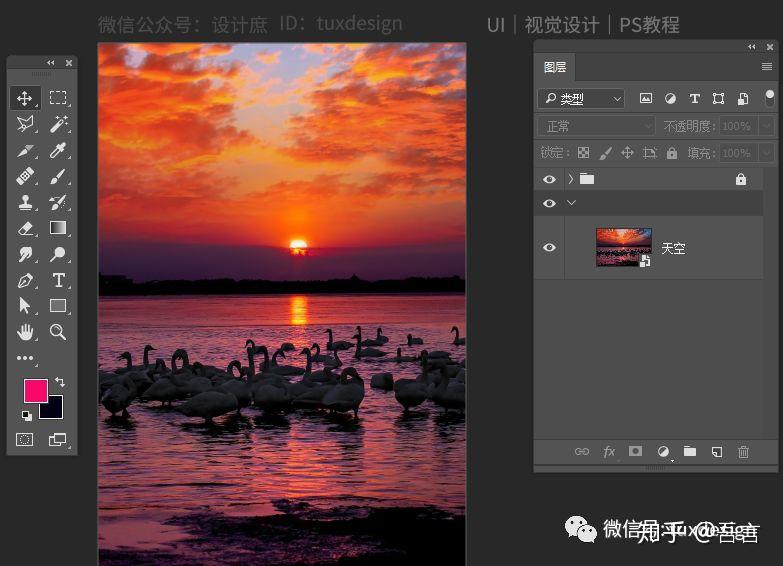Screen dimensions: 783x566
Task: Filter for smart object layers
Action: pos(743,98)
